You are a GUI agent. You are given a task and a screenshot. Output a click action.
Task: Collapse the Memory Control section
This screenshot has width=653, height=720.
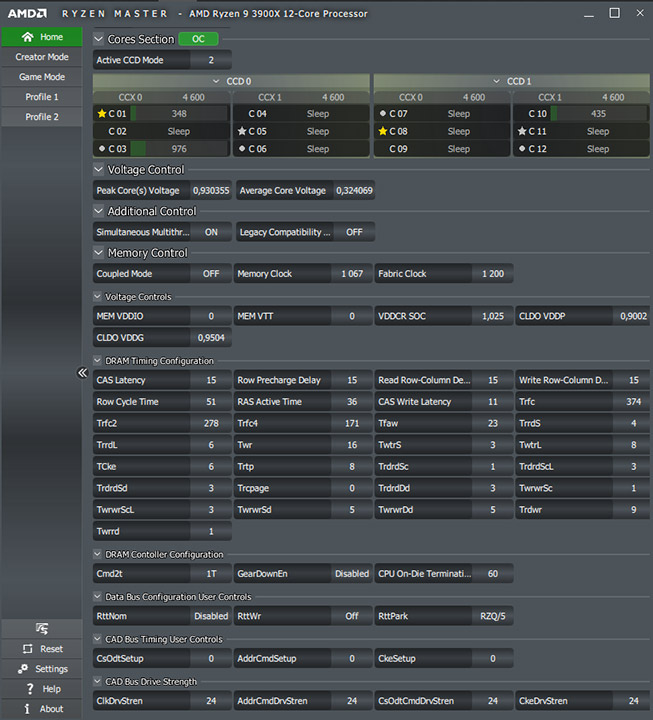(98, 253)
